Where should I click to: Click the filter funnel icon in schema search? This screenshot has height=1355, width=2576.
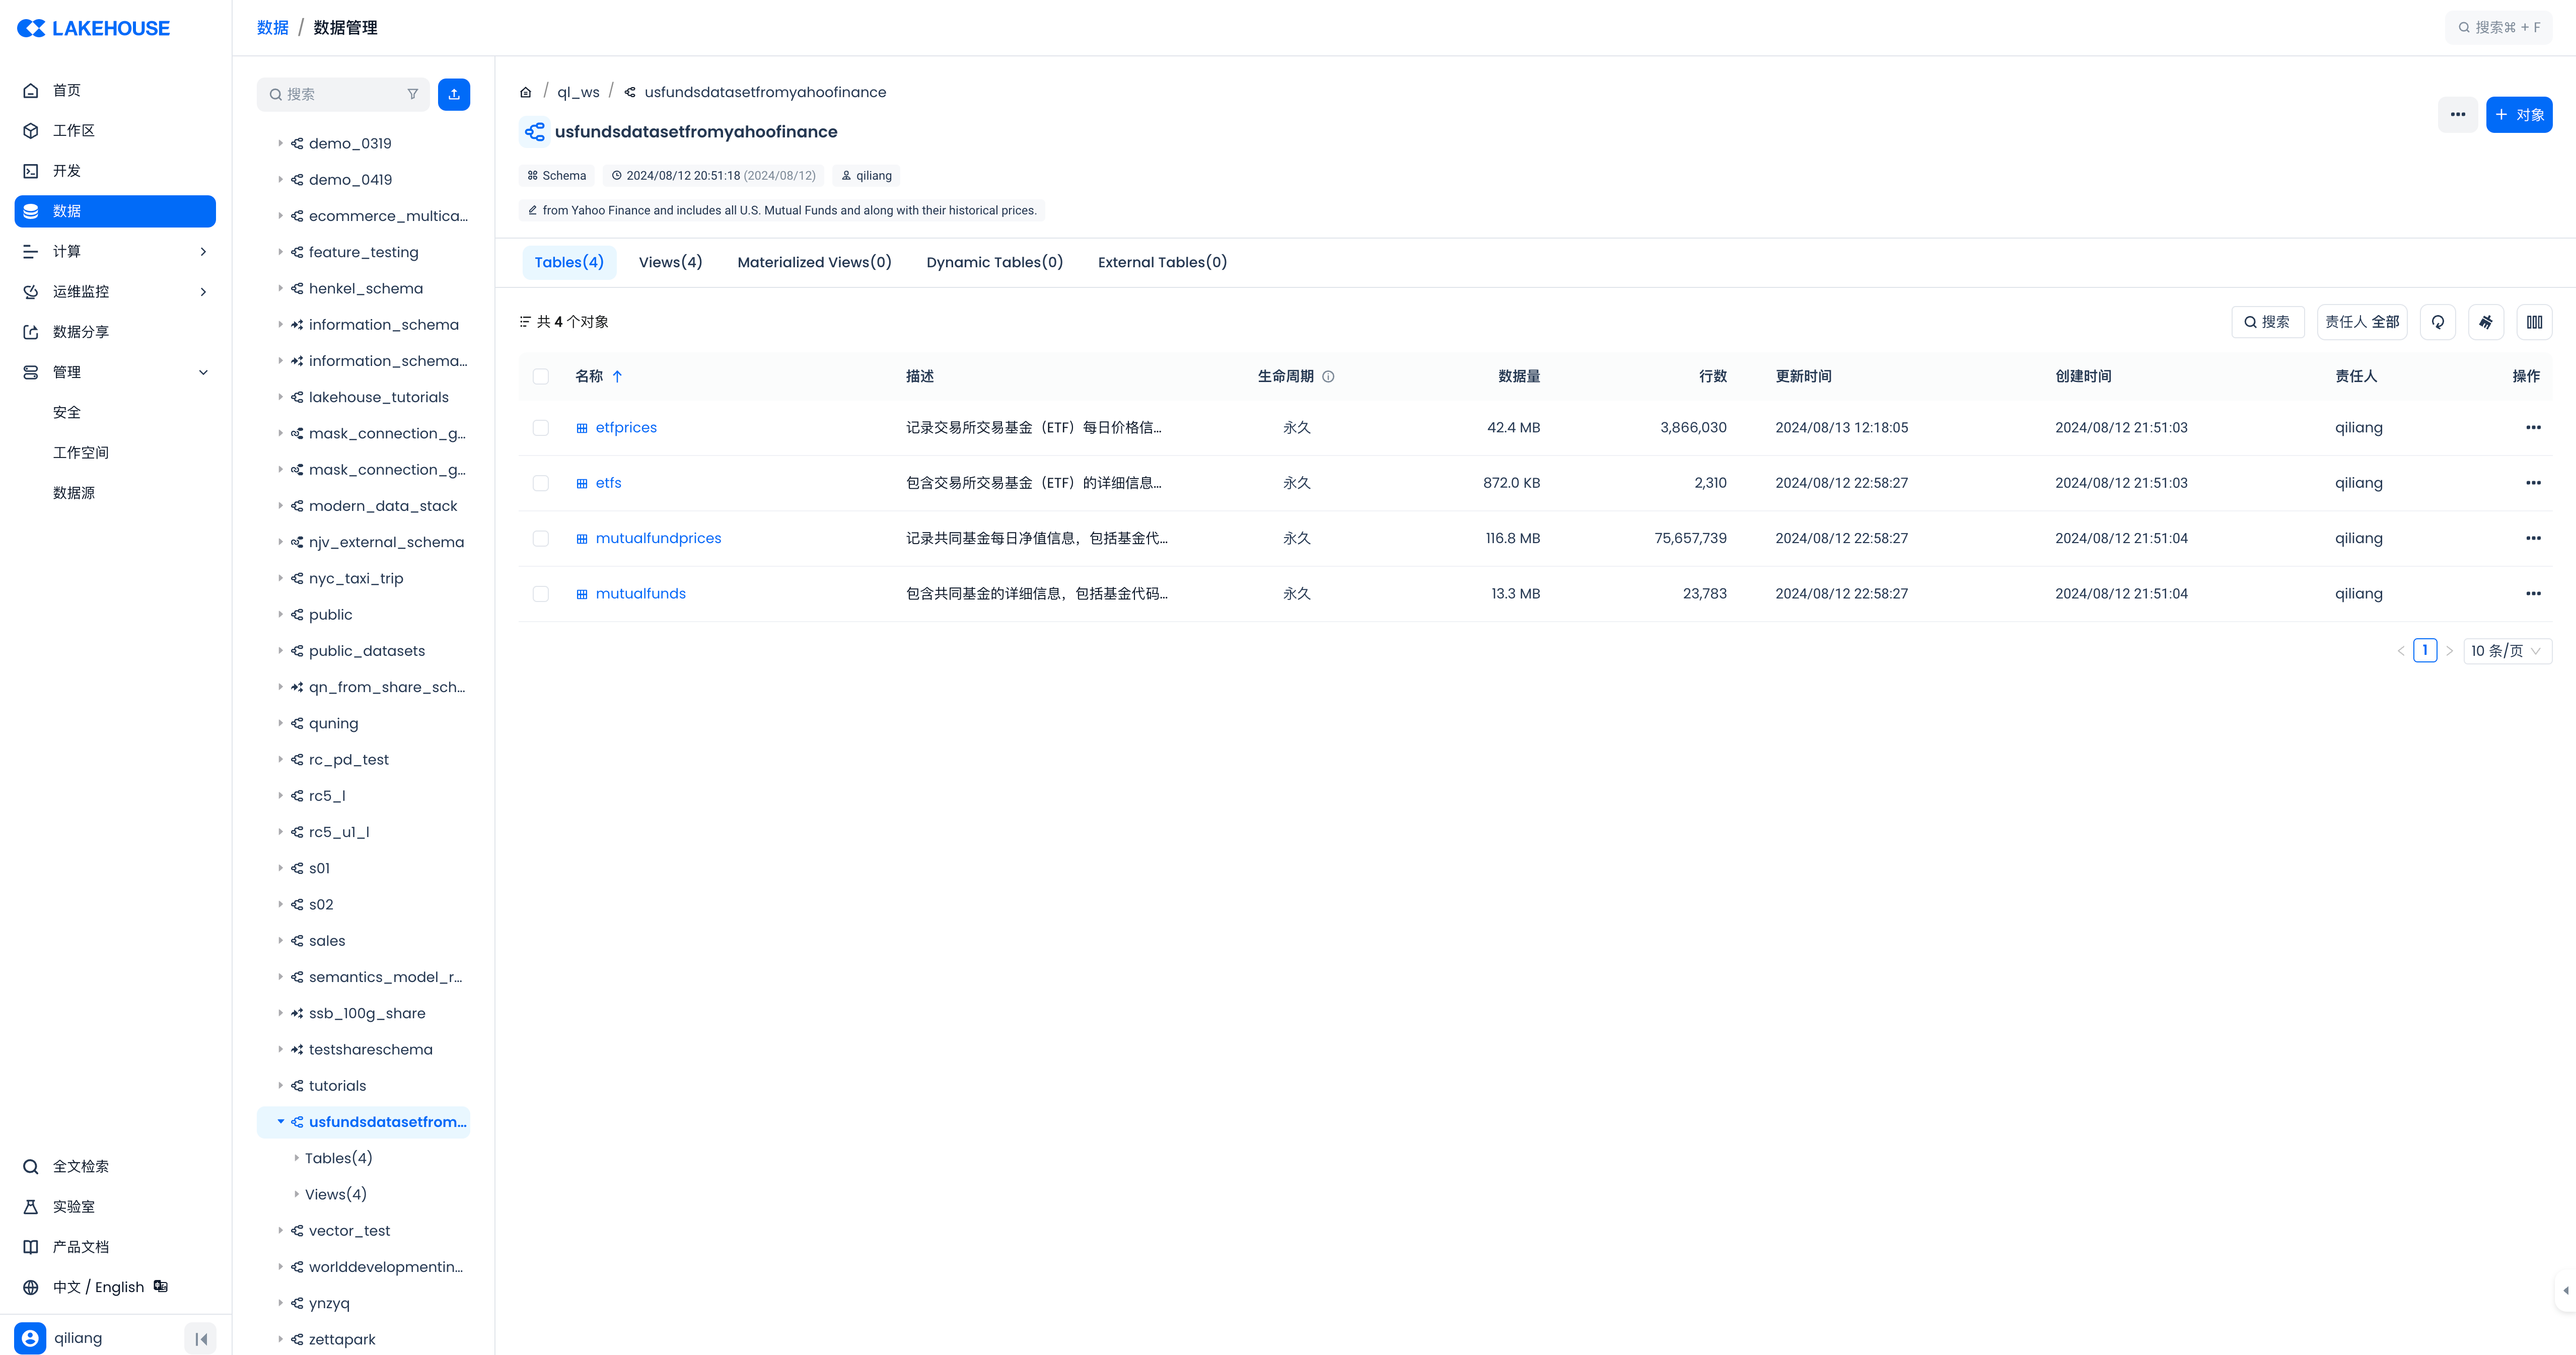click(x=413, y=94)
